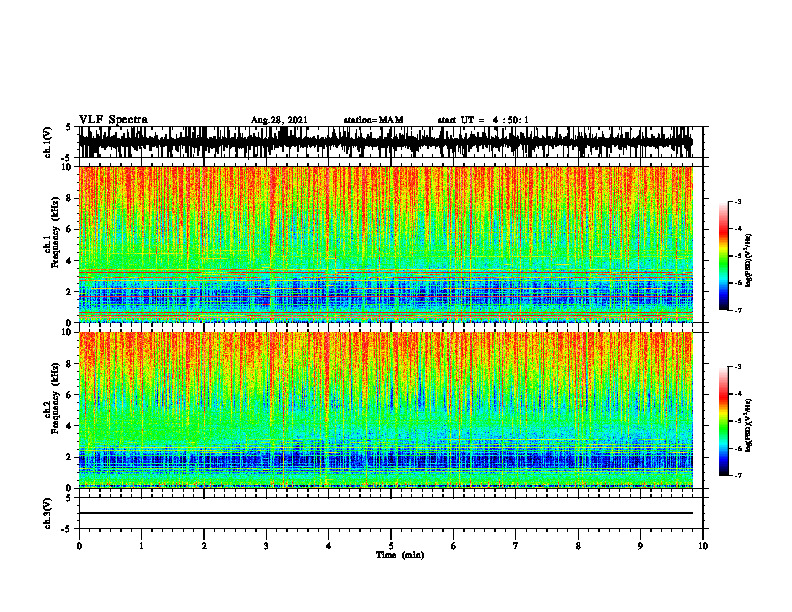Image resolution: width=792 pixels, height=612 pixels.
Task: Click the "8" kHz tick on ch.1 frequency axis
Action: tap(70, 198)
